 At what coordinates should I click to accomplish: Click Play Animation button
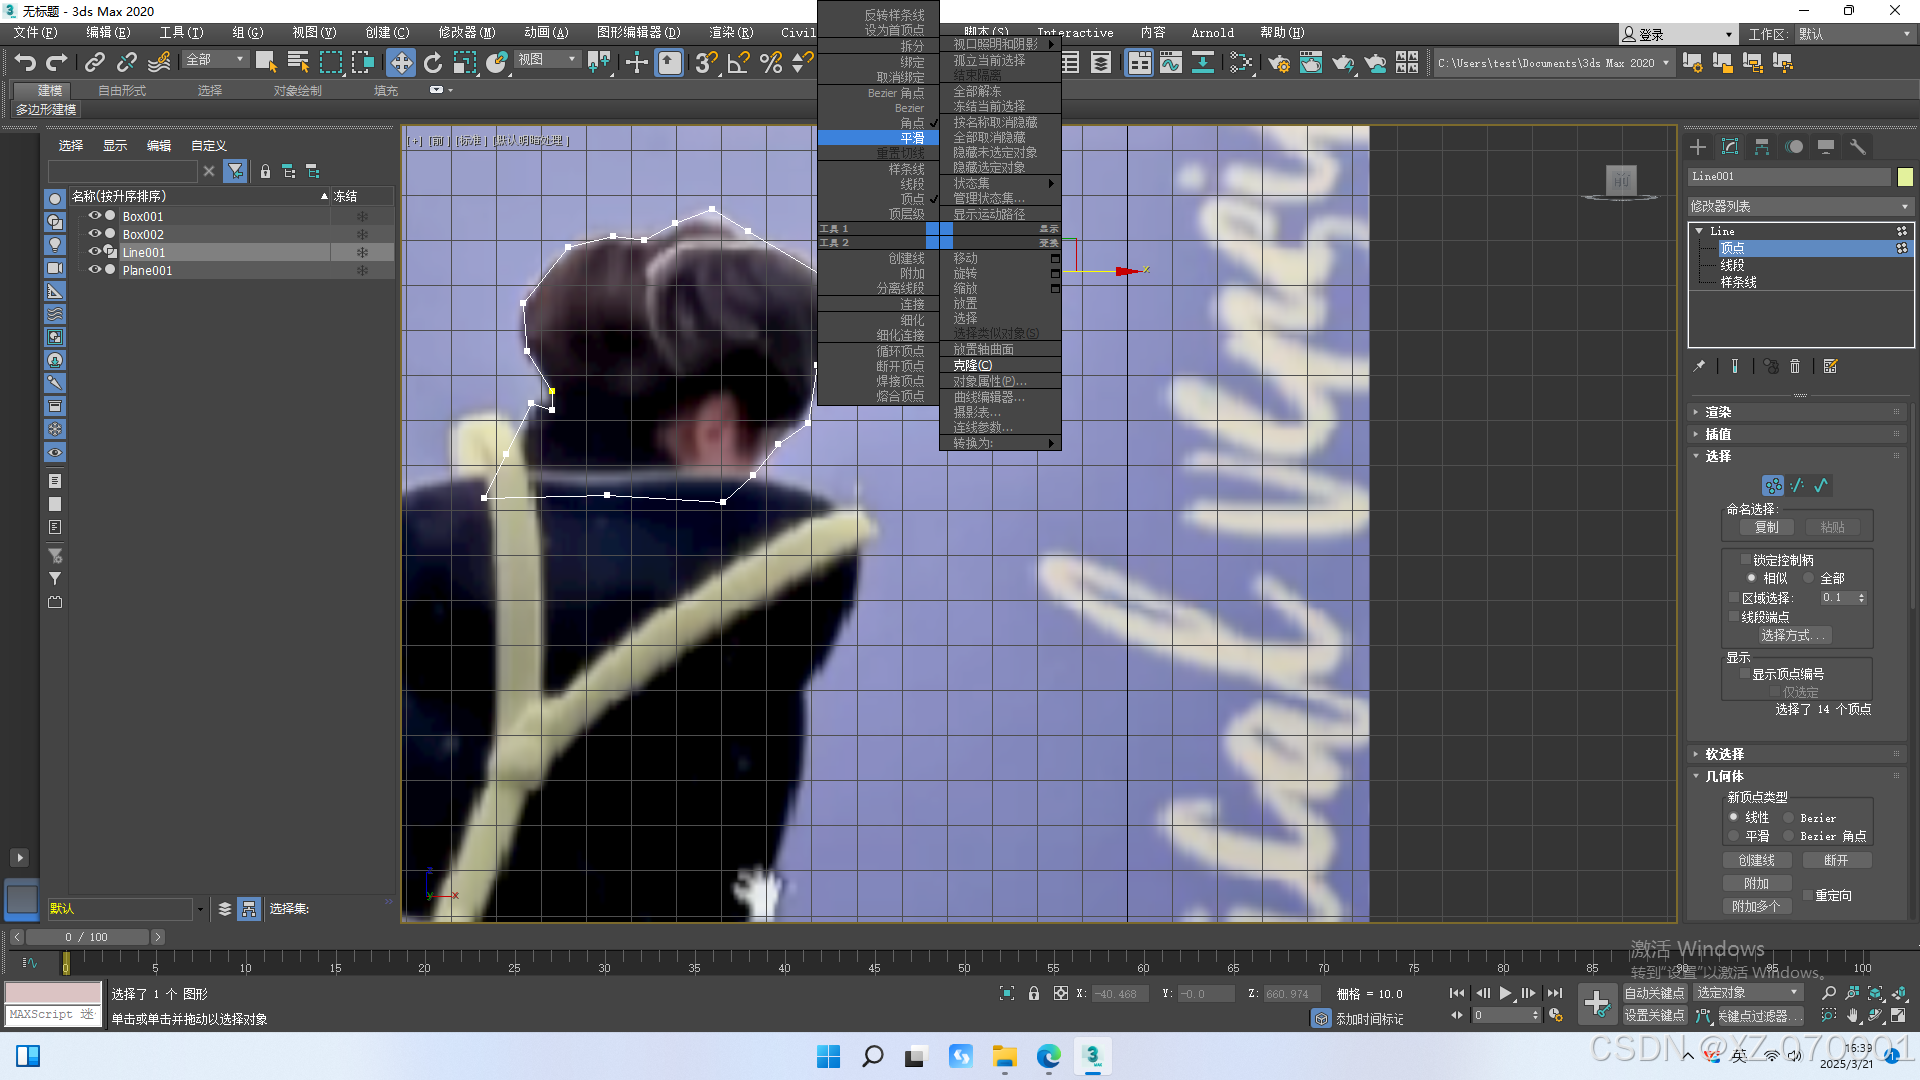point(1505,993)
